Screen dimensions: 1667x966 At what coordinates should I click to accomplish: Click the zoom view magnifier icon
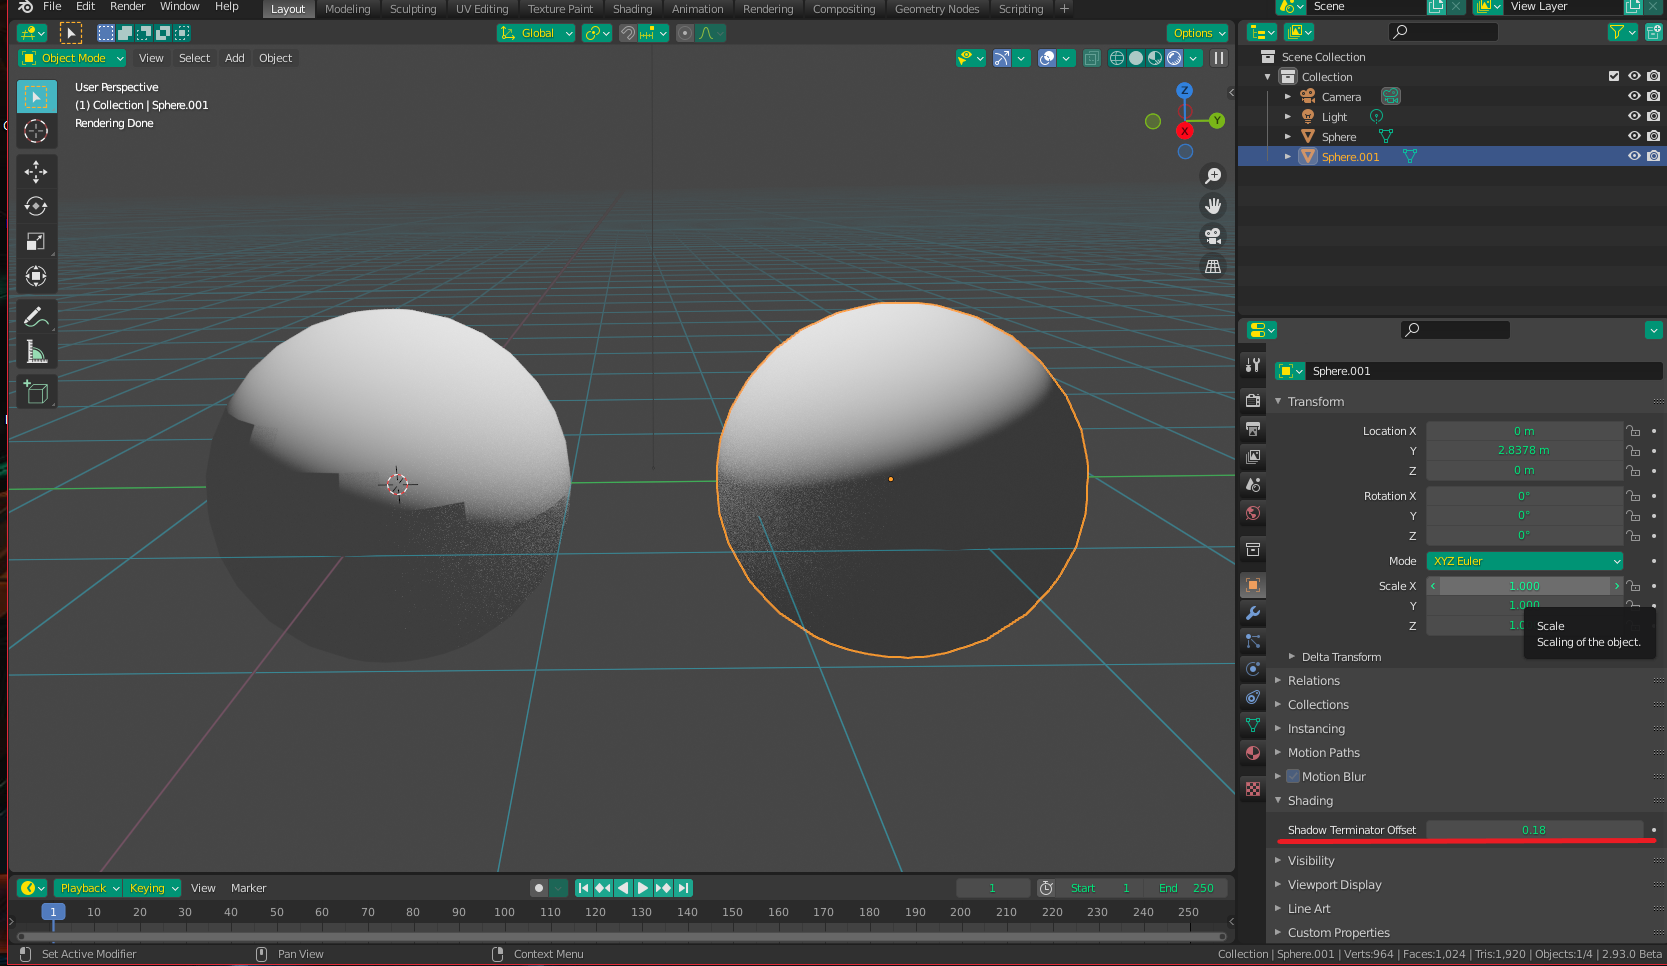pyautogui.click(x=1213, y=176)
